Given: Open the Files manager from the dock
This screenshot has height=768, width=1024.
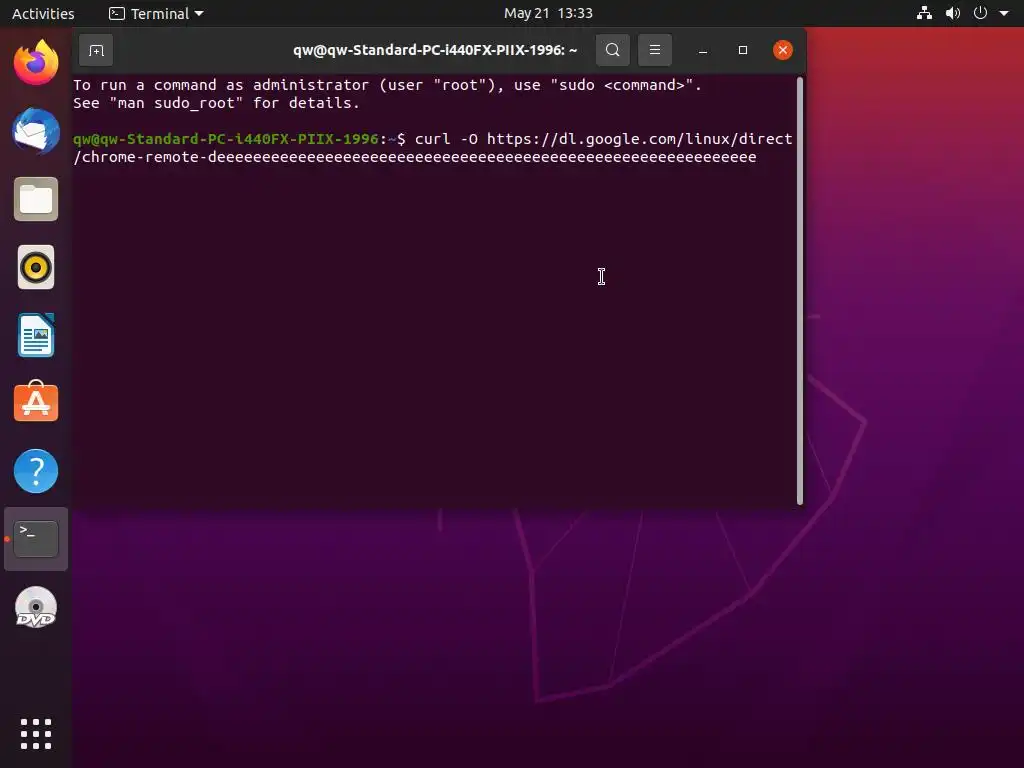Looking at the screenshot, I should pyautogui.click(x=36, y=199).
